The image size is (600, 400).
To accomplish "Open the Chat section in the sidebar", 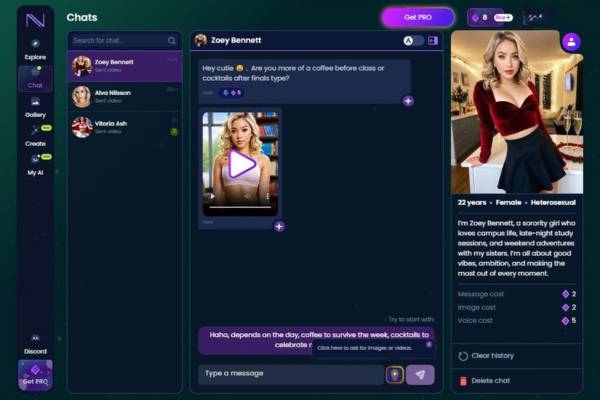I will click(35, 78).
